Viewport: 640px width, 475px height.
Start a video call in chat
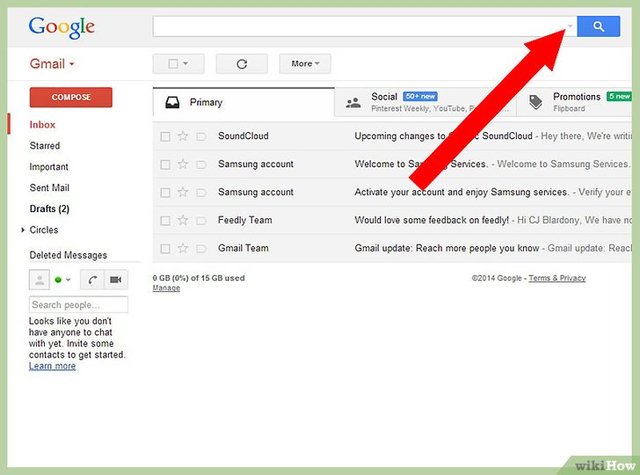click(x=116, y=280)
